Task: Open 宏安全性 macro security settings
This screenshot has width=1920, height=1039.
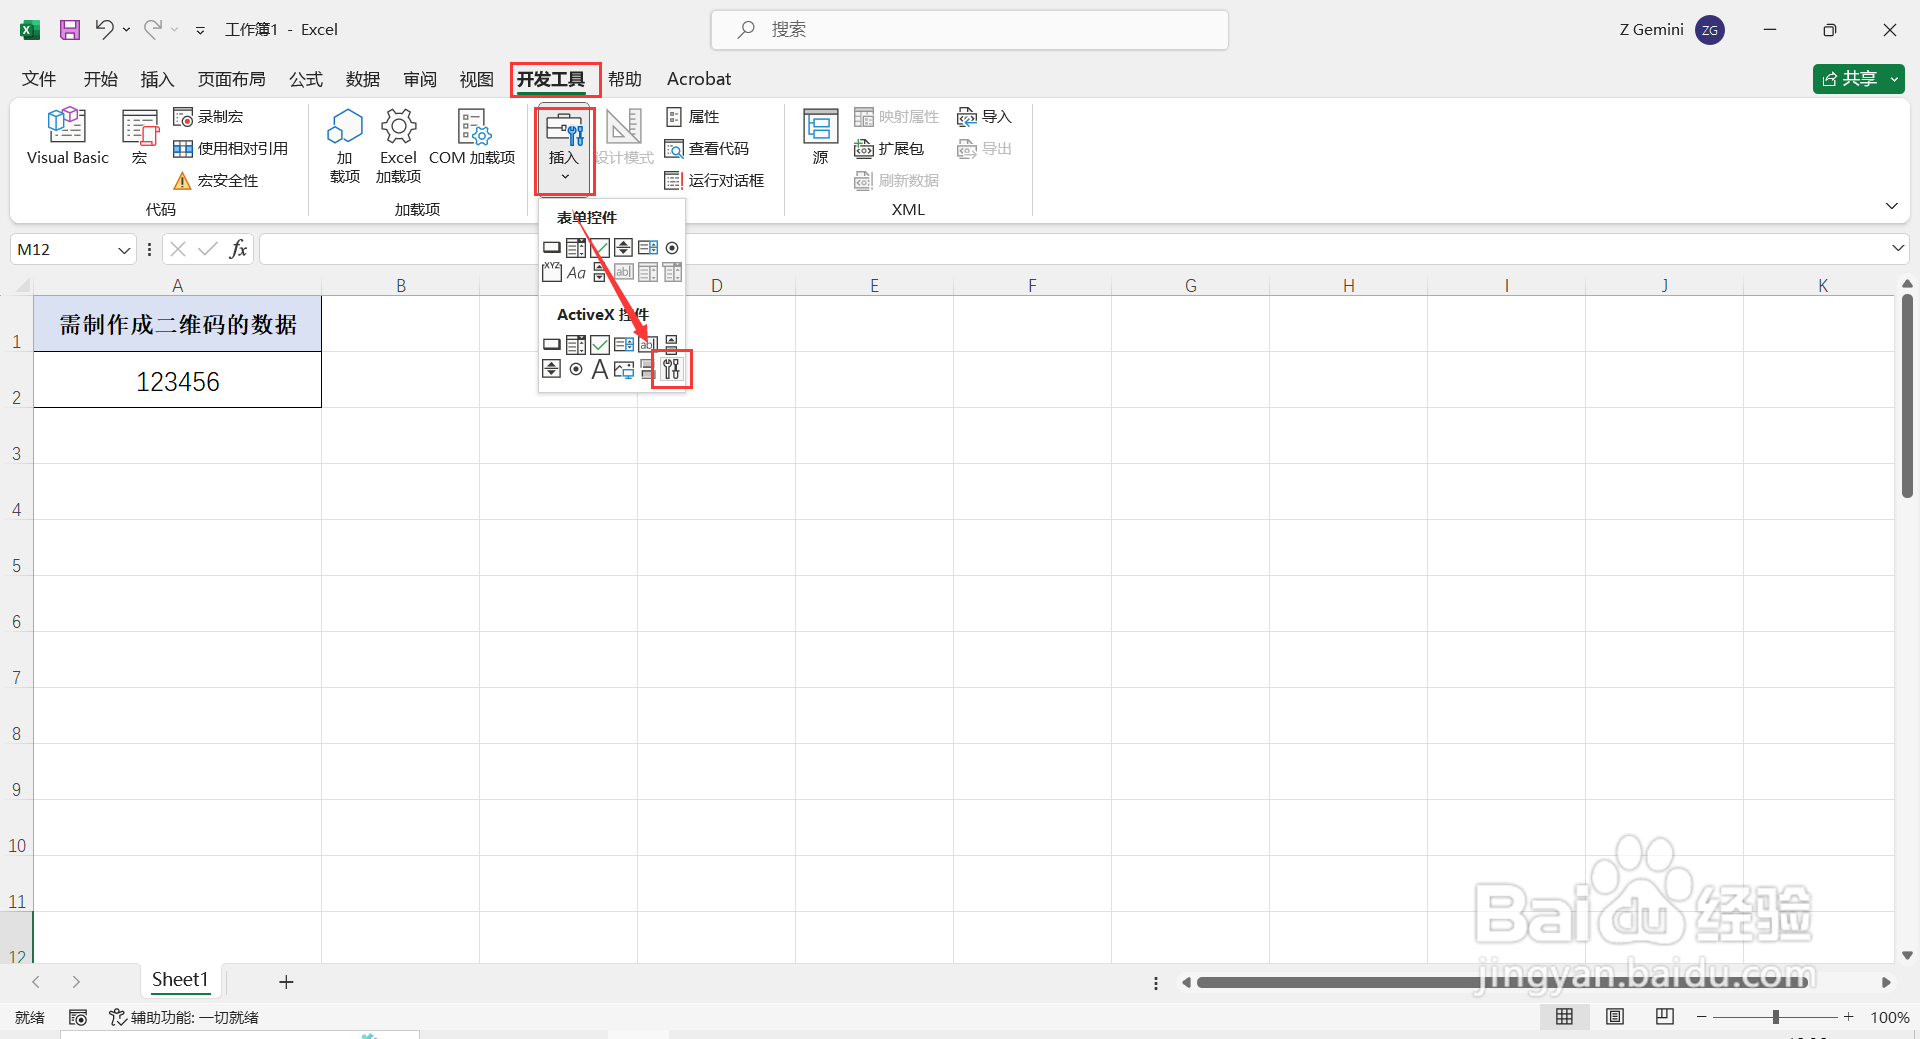Action: tap(216, 180)
